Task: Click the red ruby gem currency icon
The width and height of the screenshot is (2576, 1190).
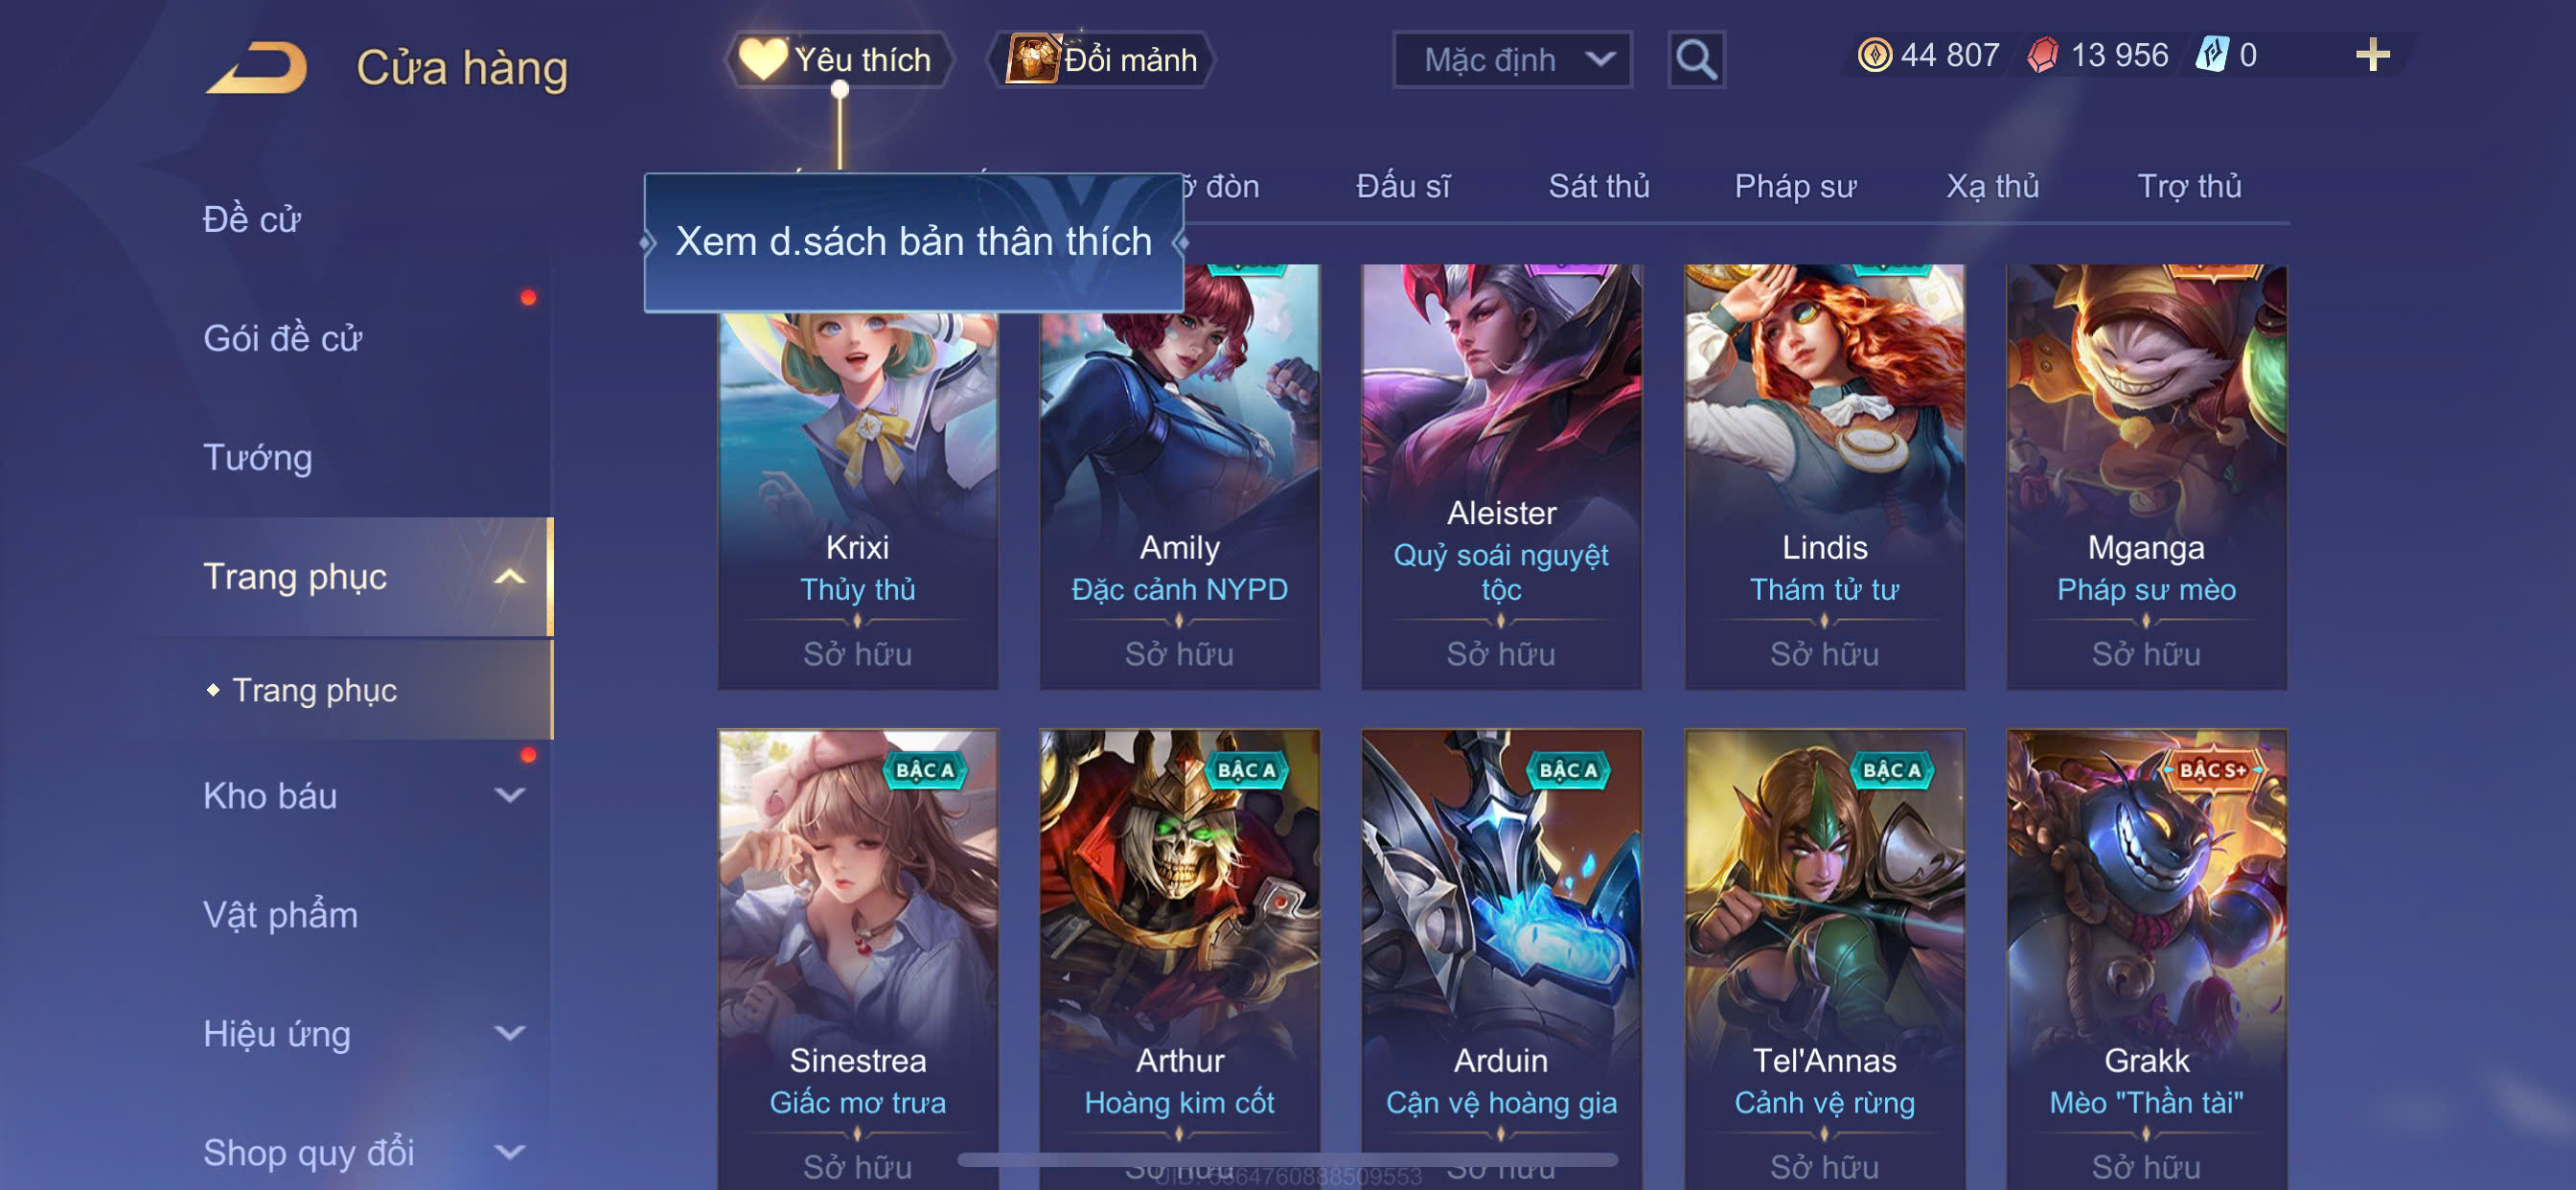Action: click(2042, 55)
